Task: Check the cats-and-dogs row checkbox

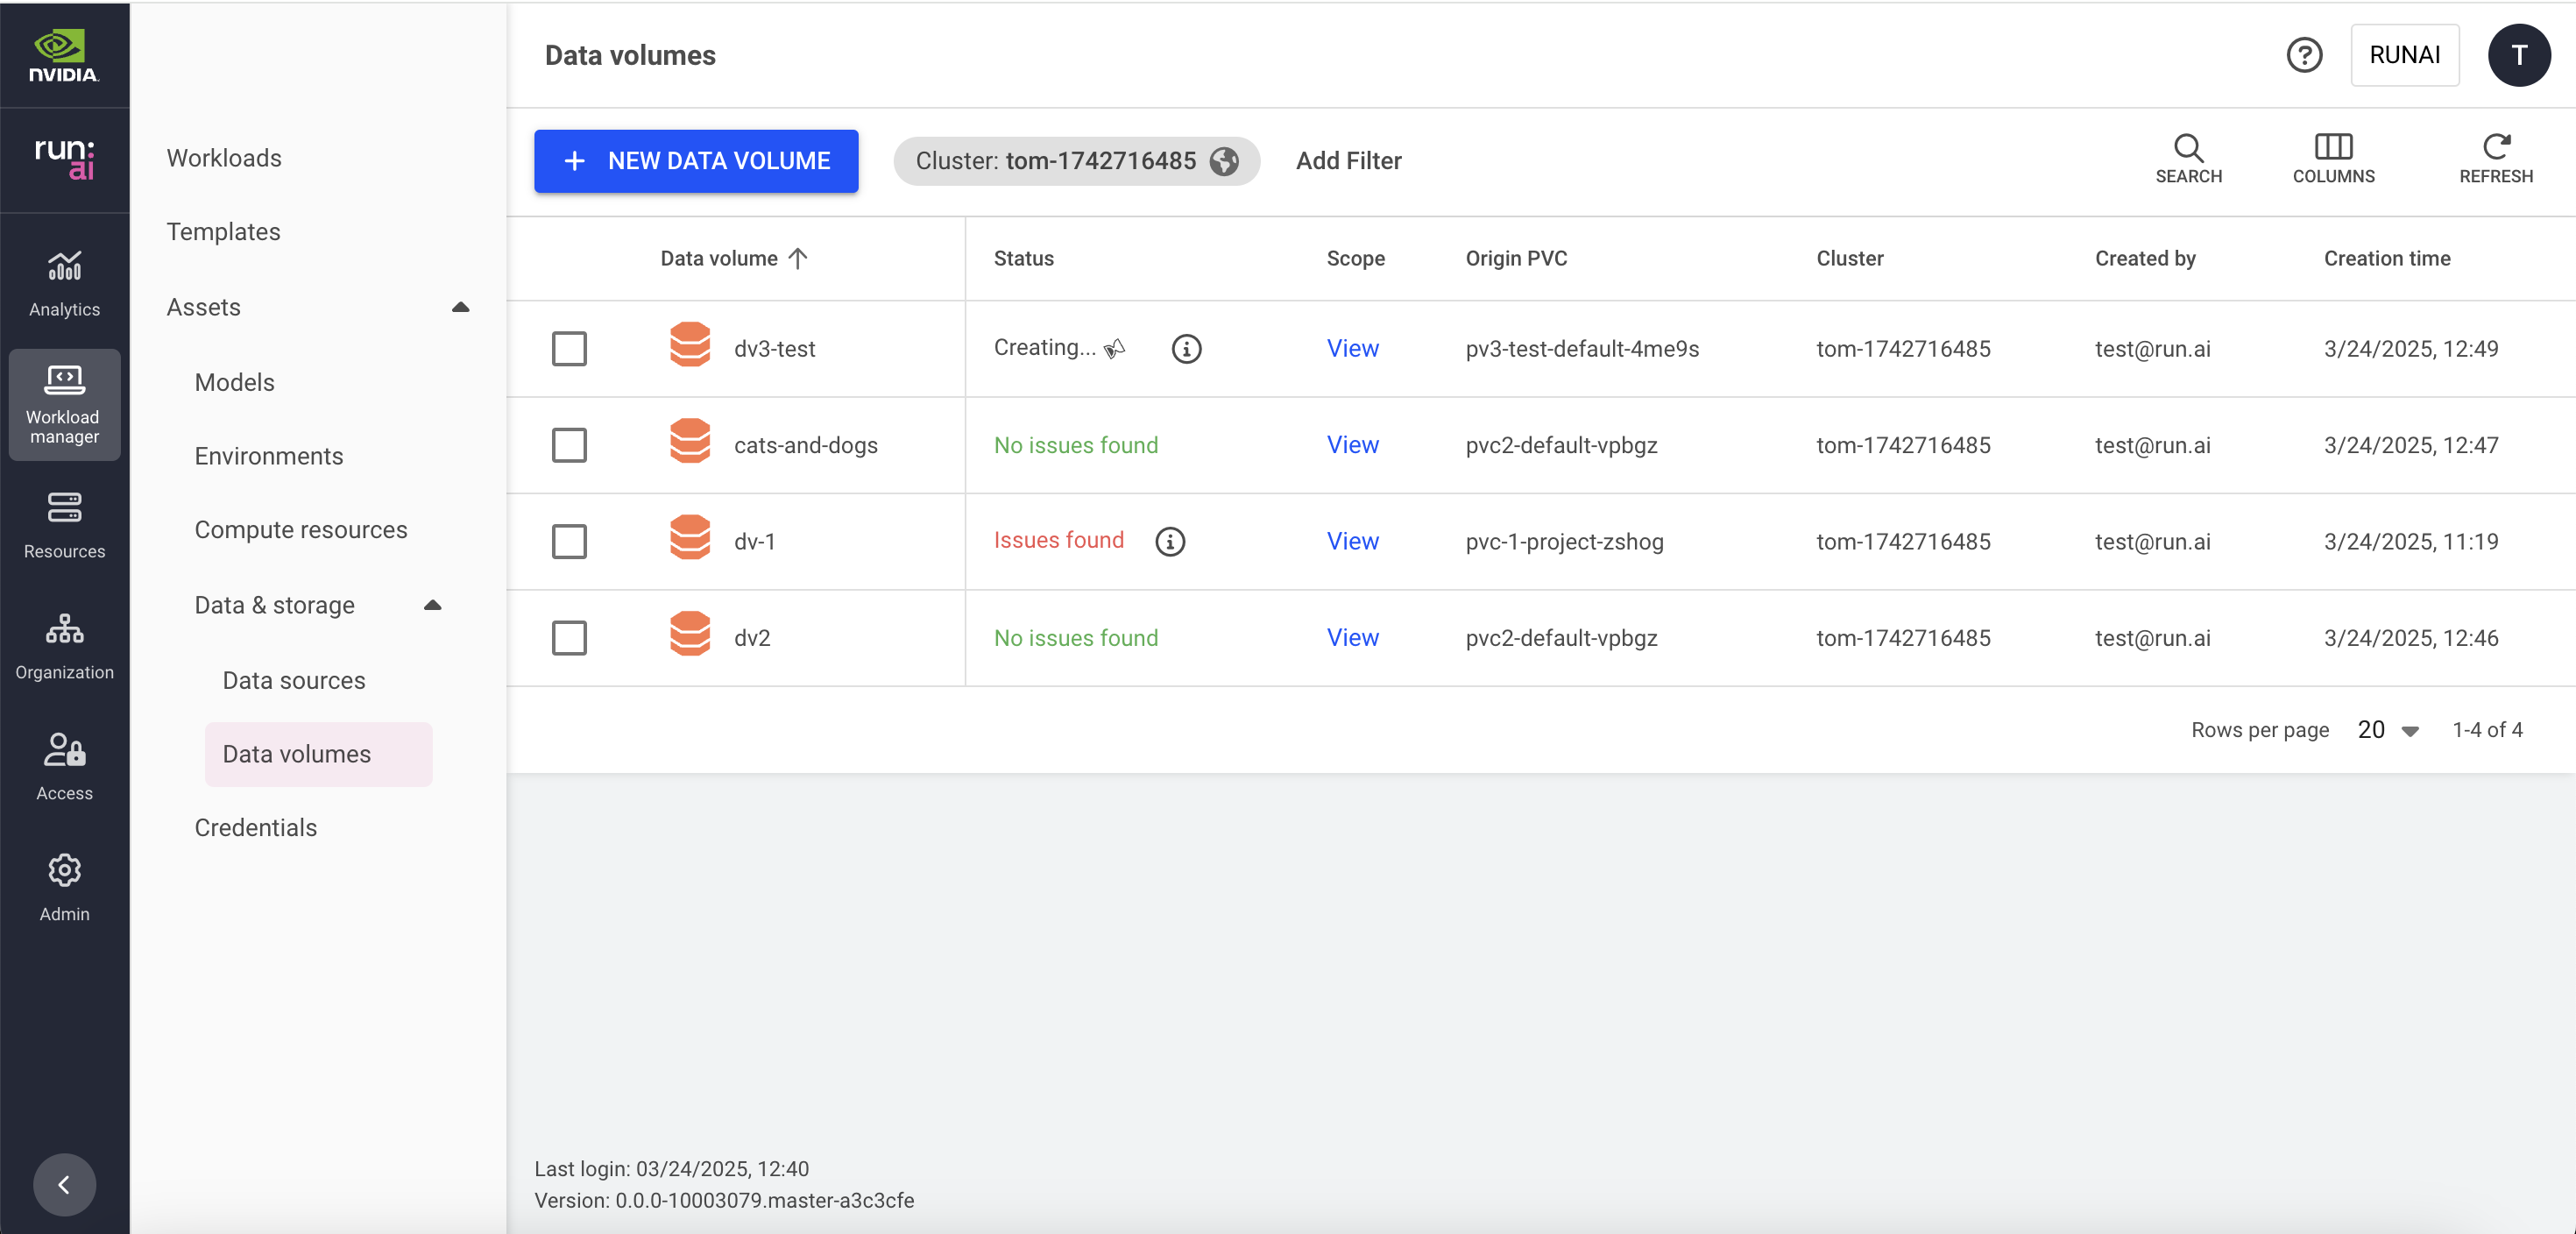Action: pyautogui.click(x=569, y=445)
